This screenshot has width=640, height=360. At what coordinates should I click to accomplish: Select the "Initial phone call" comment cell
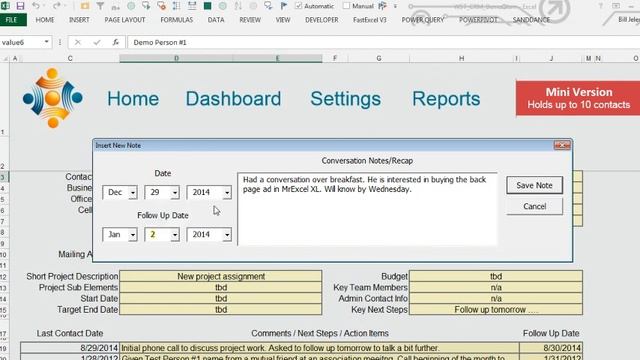319,348
